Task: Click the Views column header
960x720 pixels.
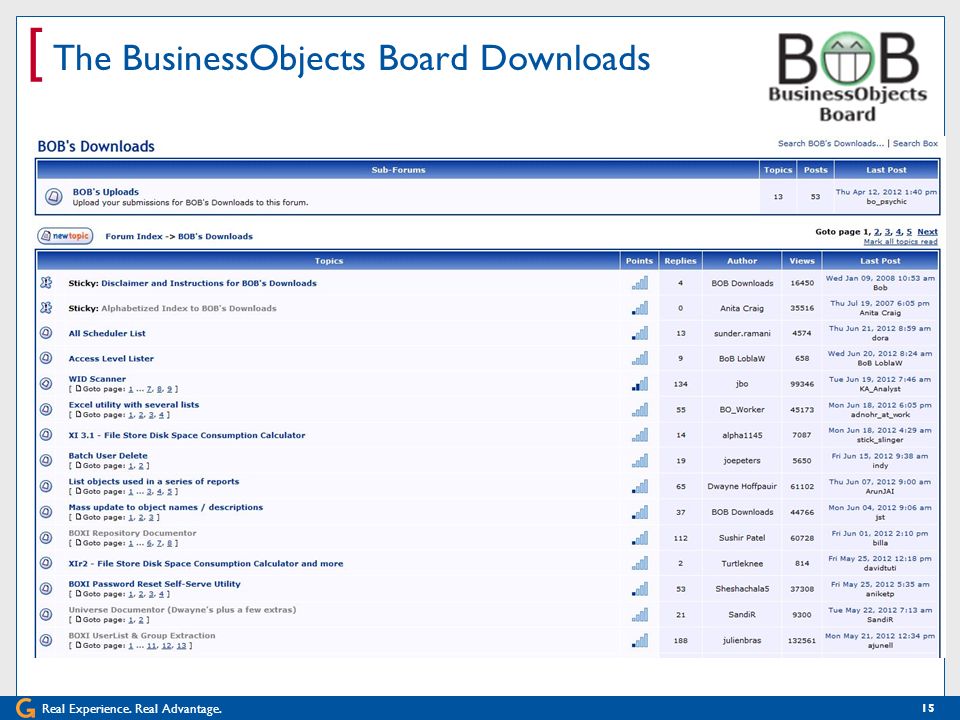Action: 801,261
